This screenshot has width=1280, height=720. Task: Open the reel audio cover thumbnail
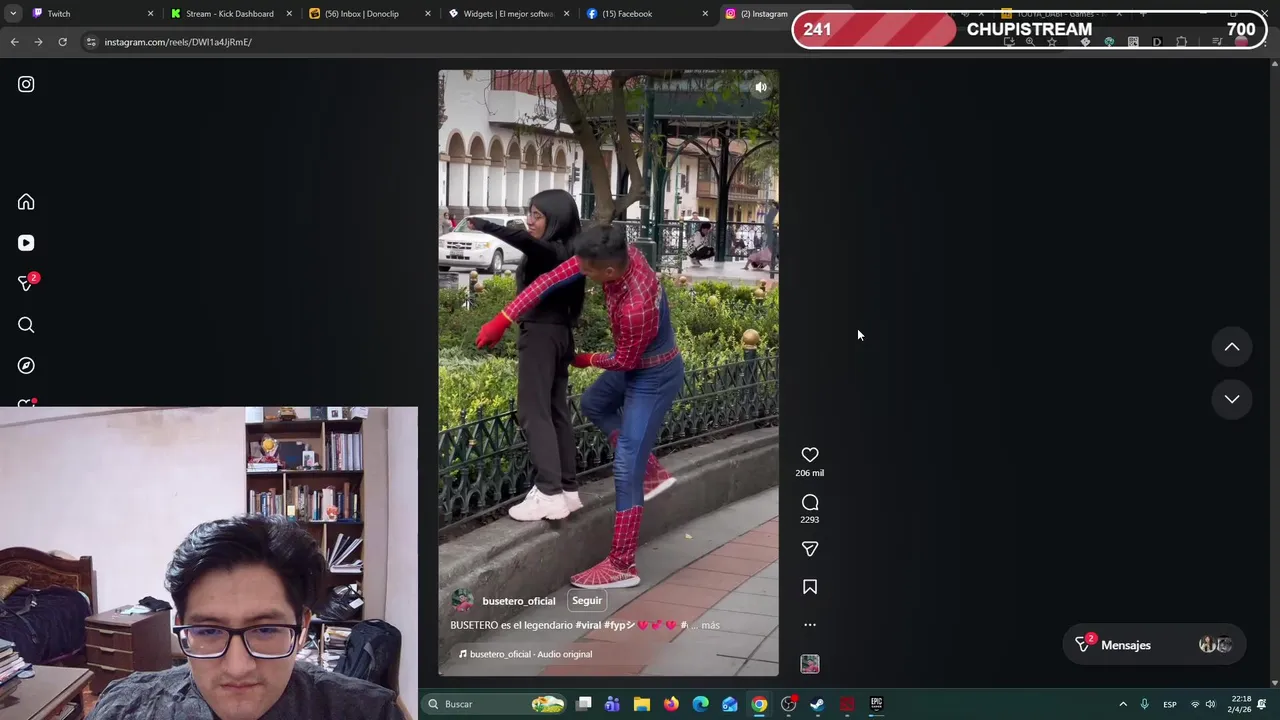tap(810, 664)
